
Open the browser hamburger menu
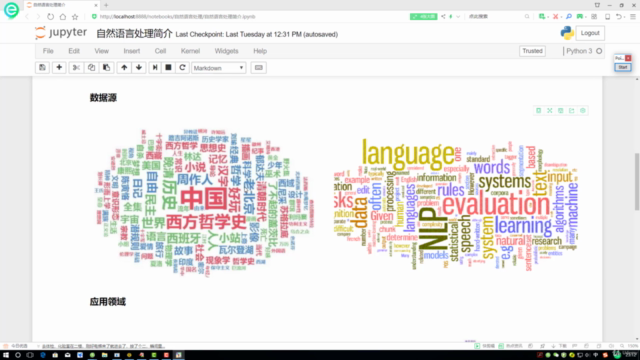tap(633, 17)
